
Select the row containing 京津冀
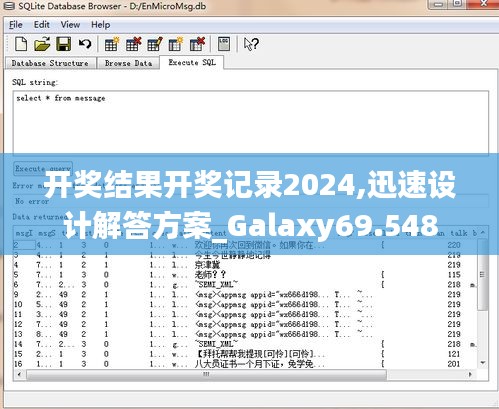(245, 265)
